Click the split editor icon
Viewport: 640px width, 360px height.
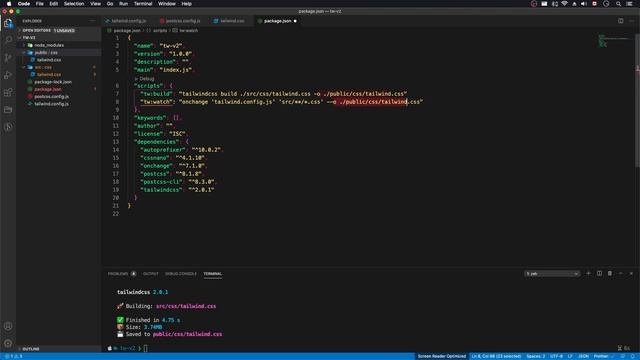(x=620, y=21)
